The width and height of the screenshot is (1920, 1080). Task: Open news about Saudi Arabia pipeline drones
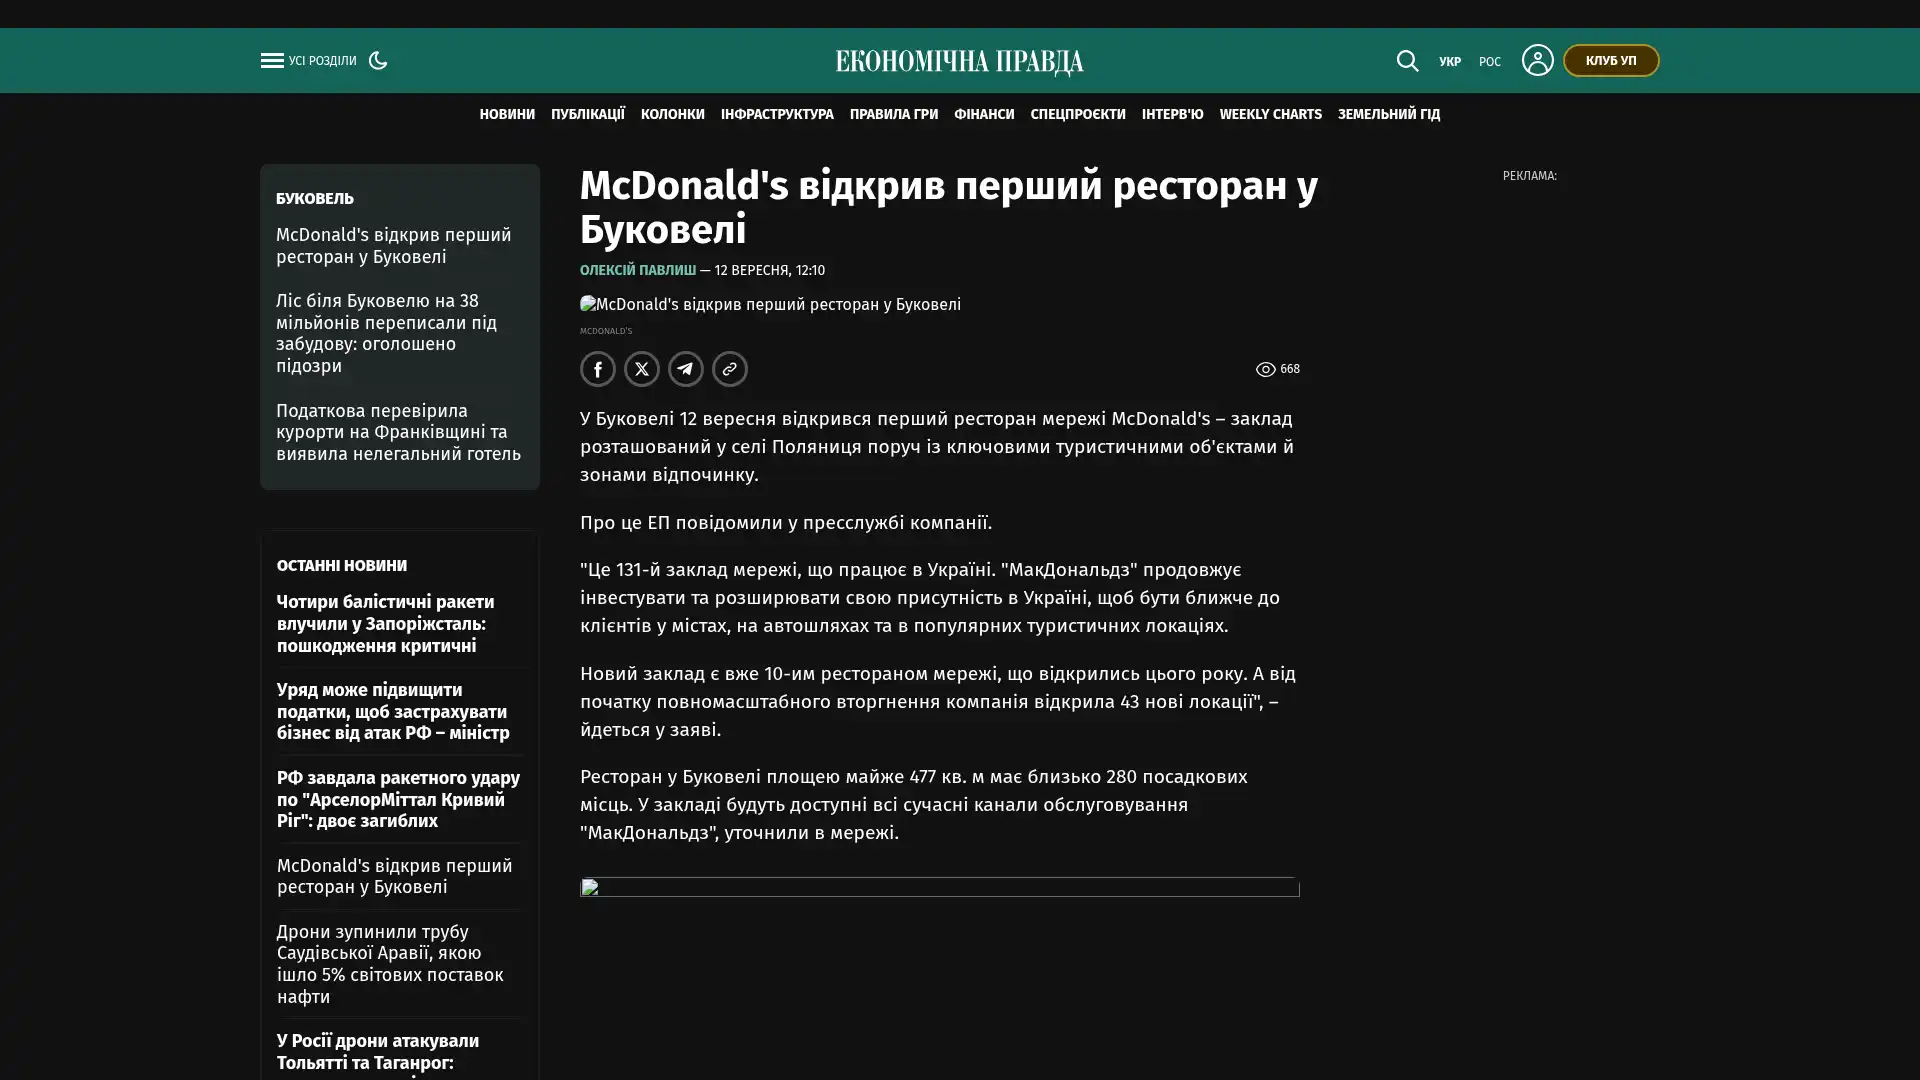click(x=391, y=964)
